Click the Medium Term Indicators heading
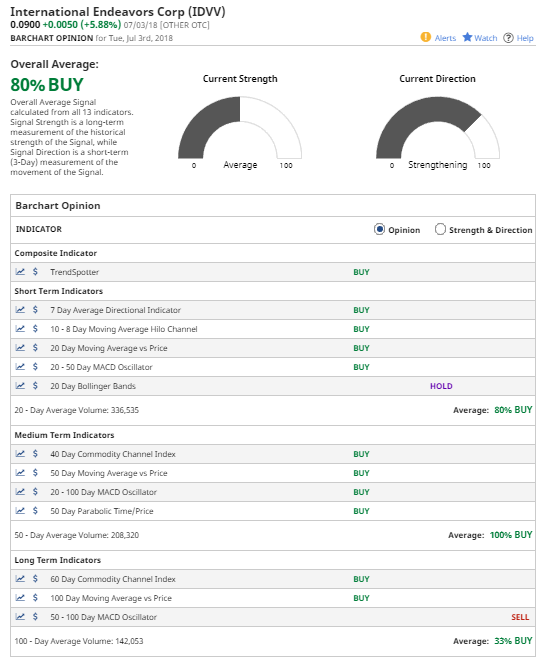Image resolution: width=544 pixels, height=665 pixels. [x=64, y=435]
